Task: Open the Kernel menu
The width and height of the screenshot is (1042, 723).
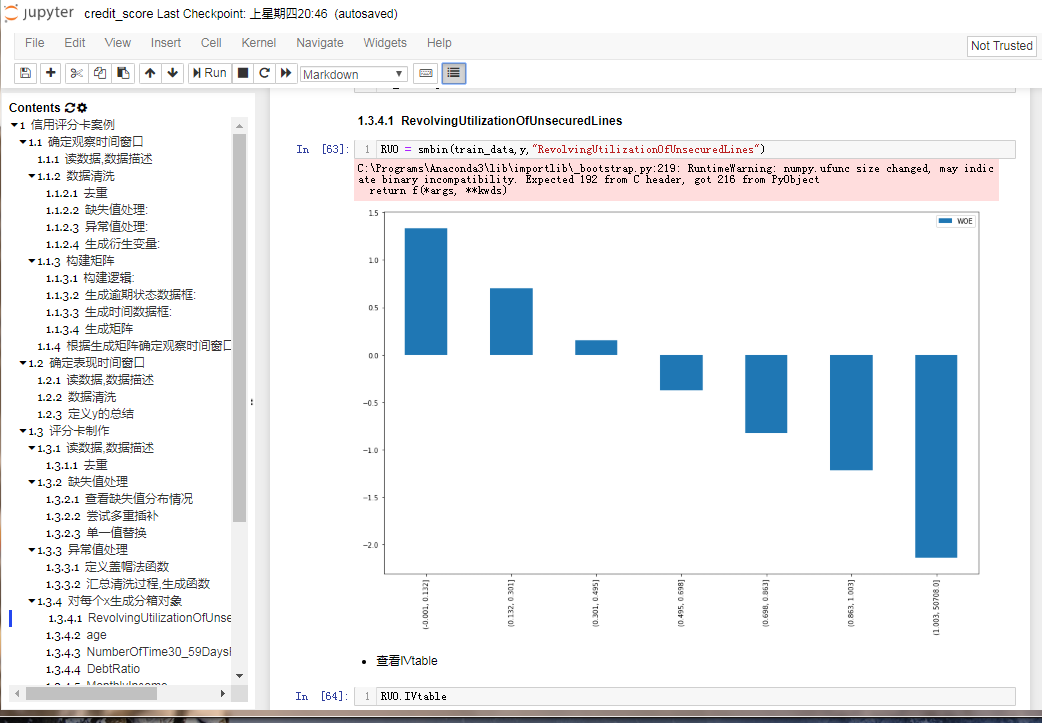Action: tap(259, 43)
